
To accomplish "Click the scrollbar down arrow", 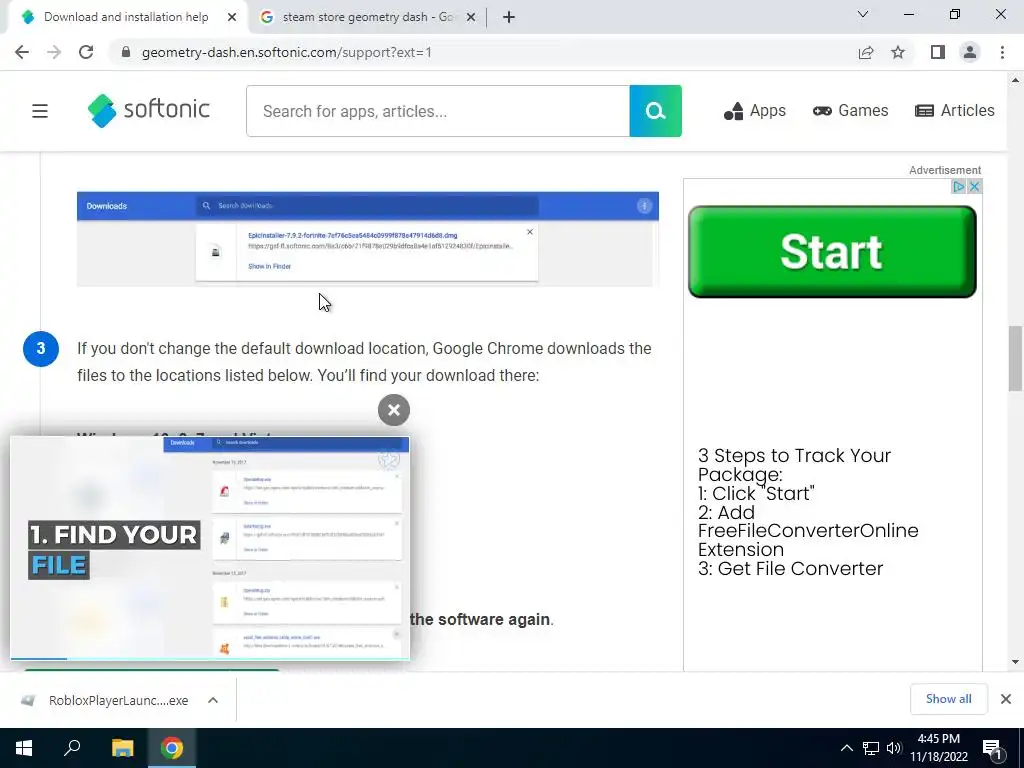I will point(1015,662).
